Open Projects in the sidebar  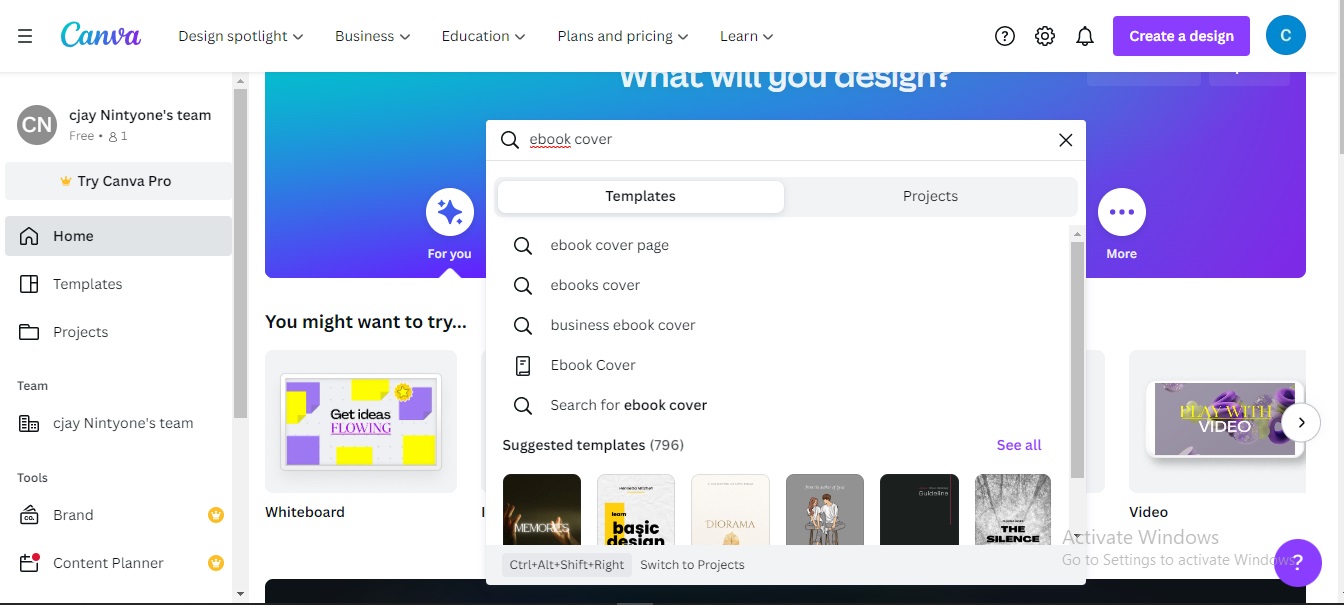coord(118,332)
